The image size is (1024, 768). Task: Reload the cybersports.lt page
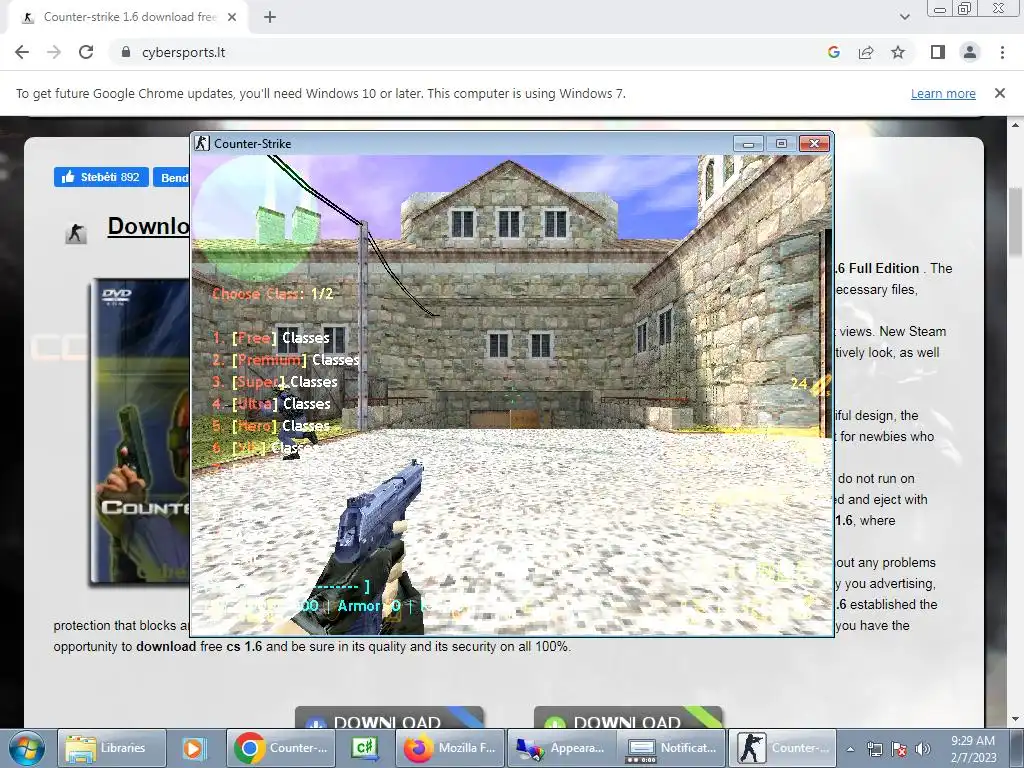tap(86, 52)
